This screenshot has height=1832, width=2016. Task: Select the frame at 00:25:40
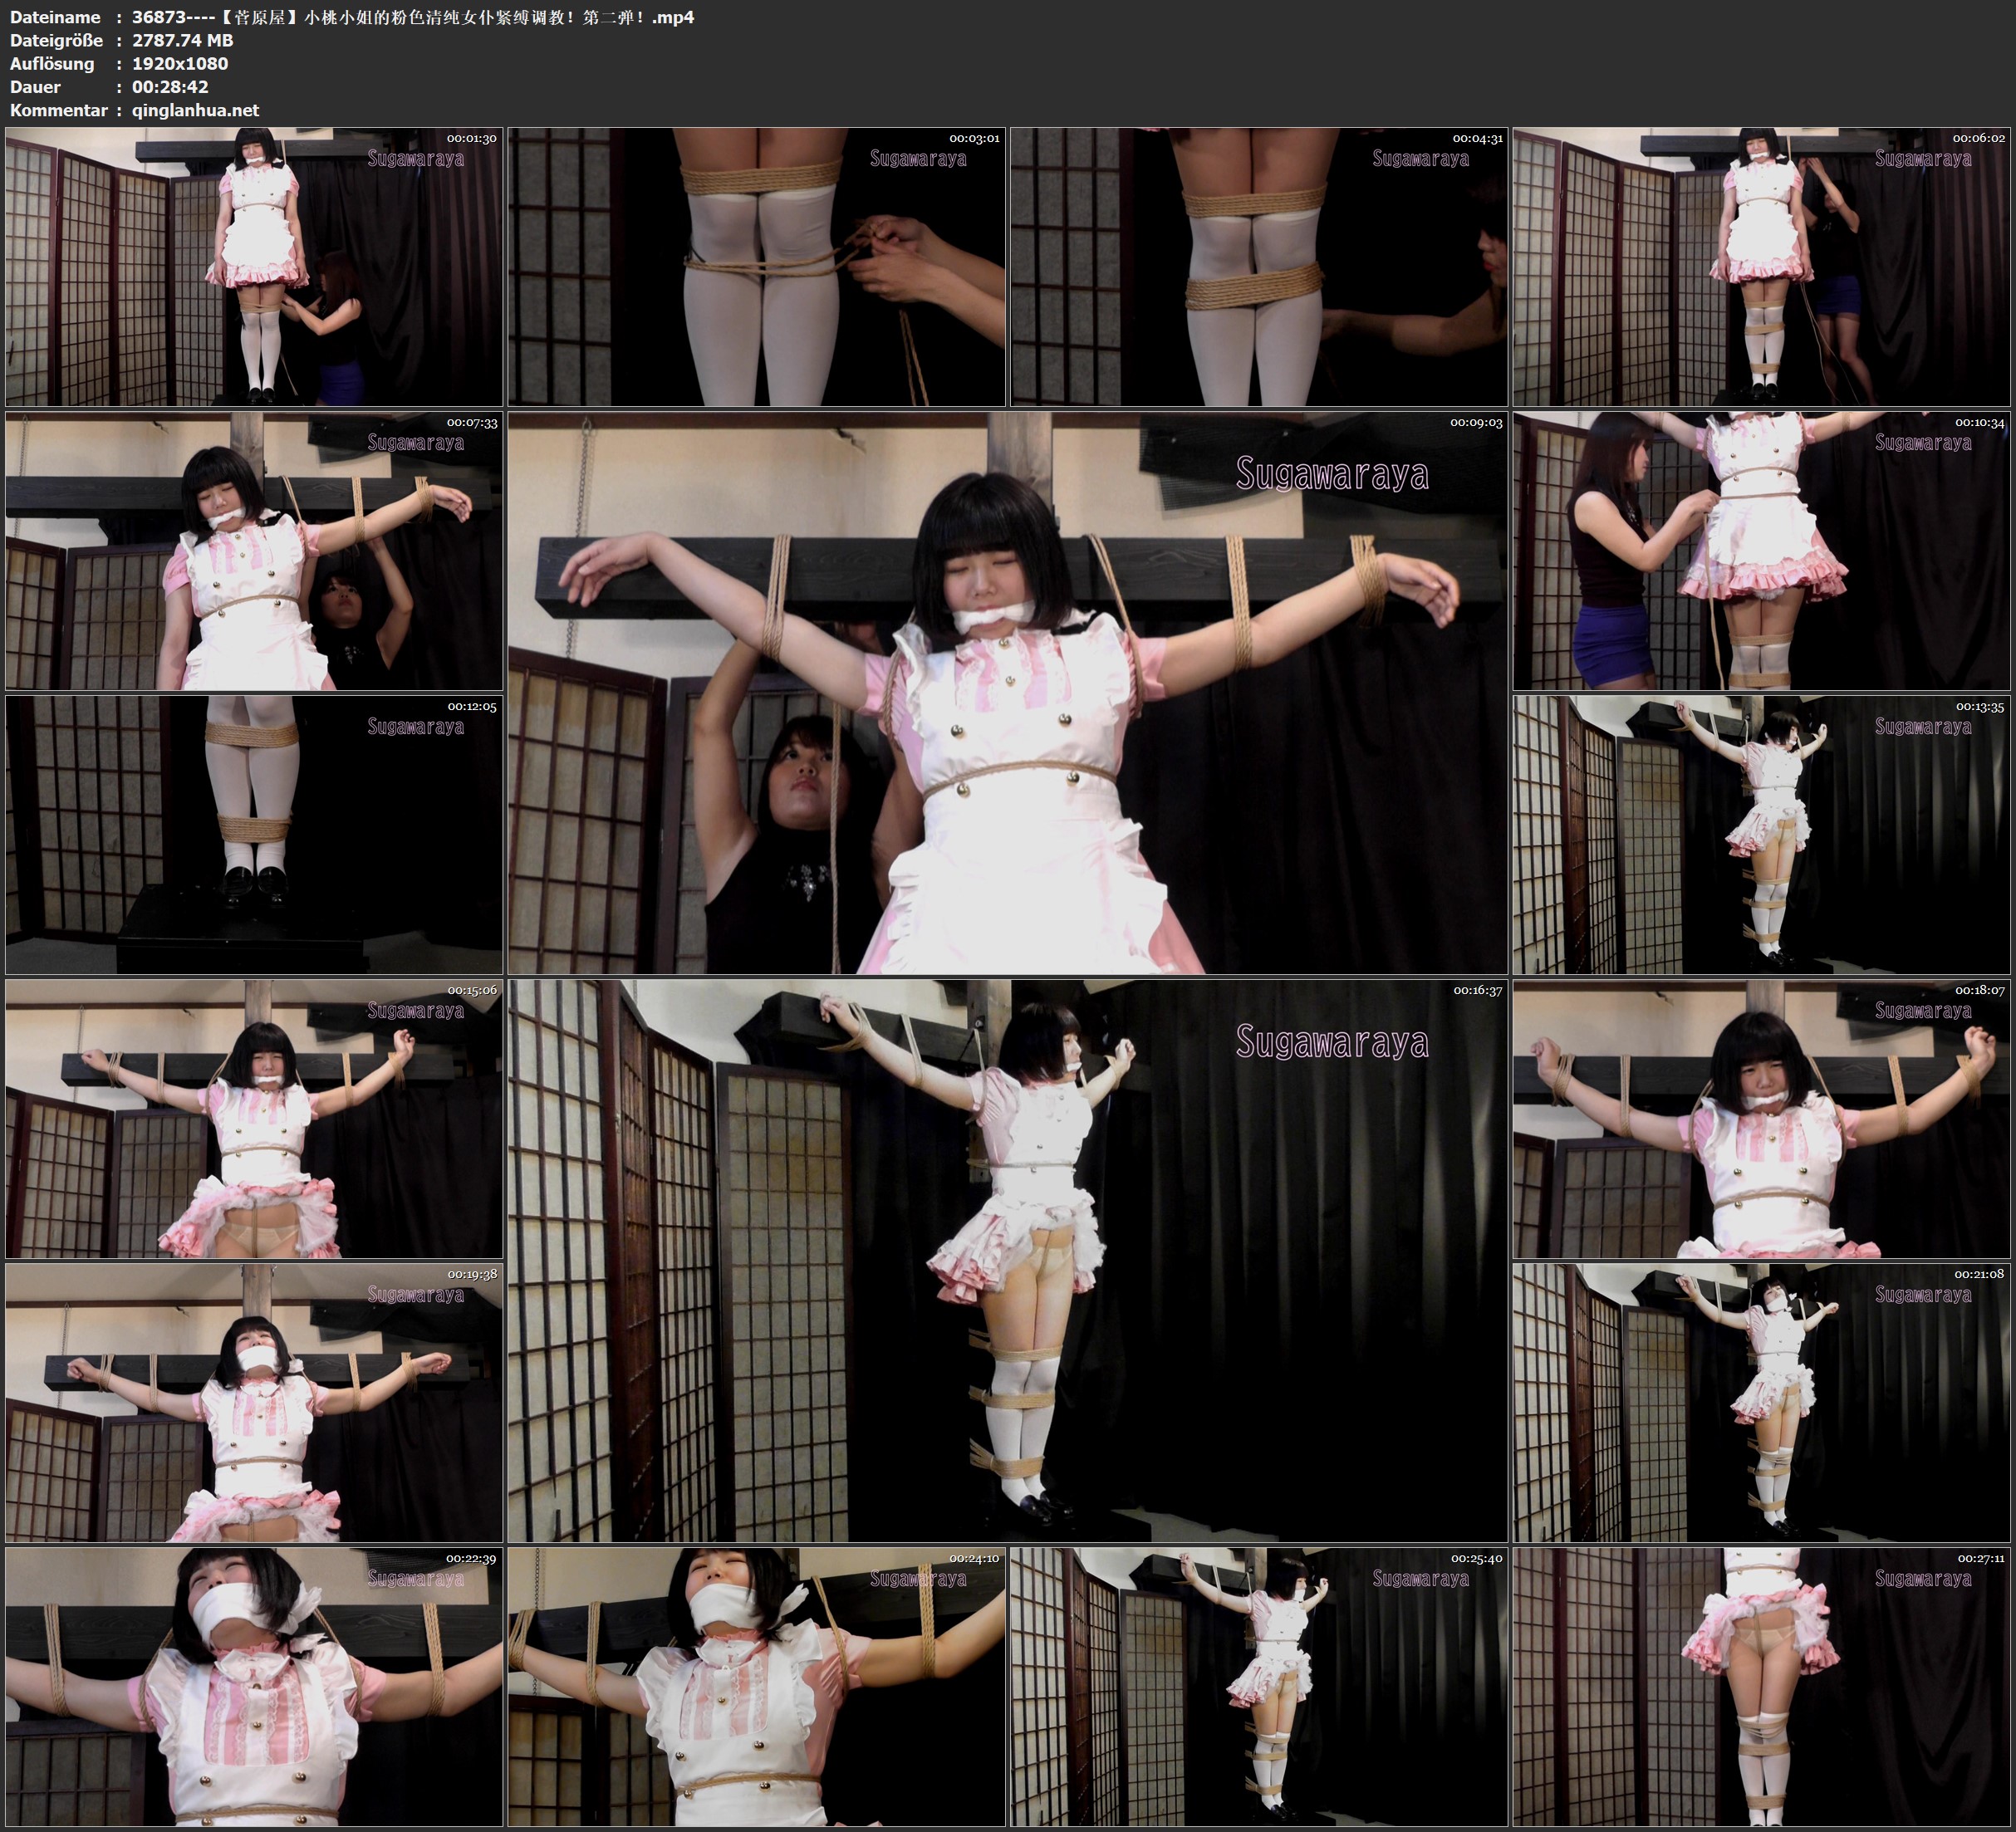pyautogui.click(x=1259, y=1687)
